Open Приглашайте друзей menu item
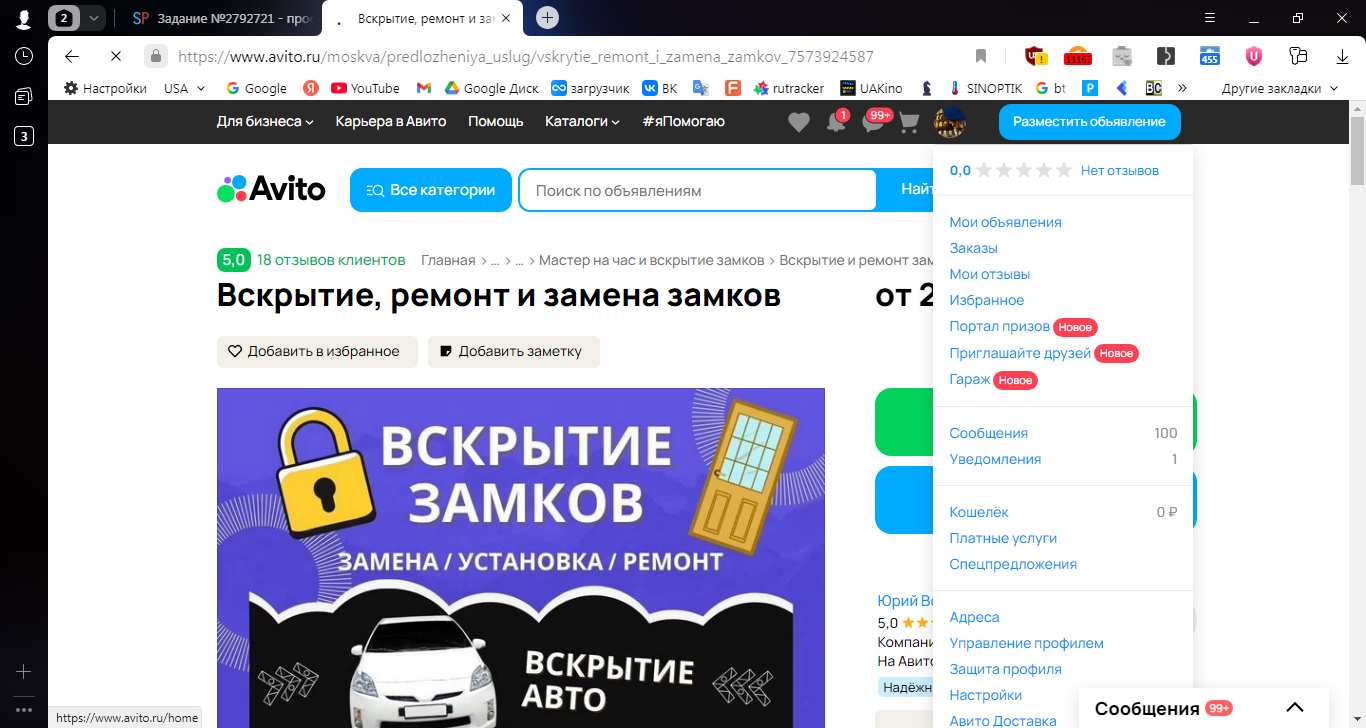This screenshot has height=728, width=1366. (x=1020, y=353)
